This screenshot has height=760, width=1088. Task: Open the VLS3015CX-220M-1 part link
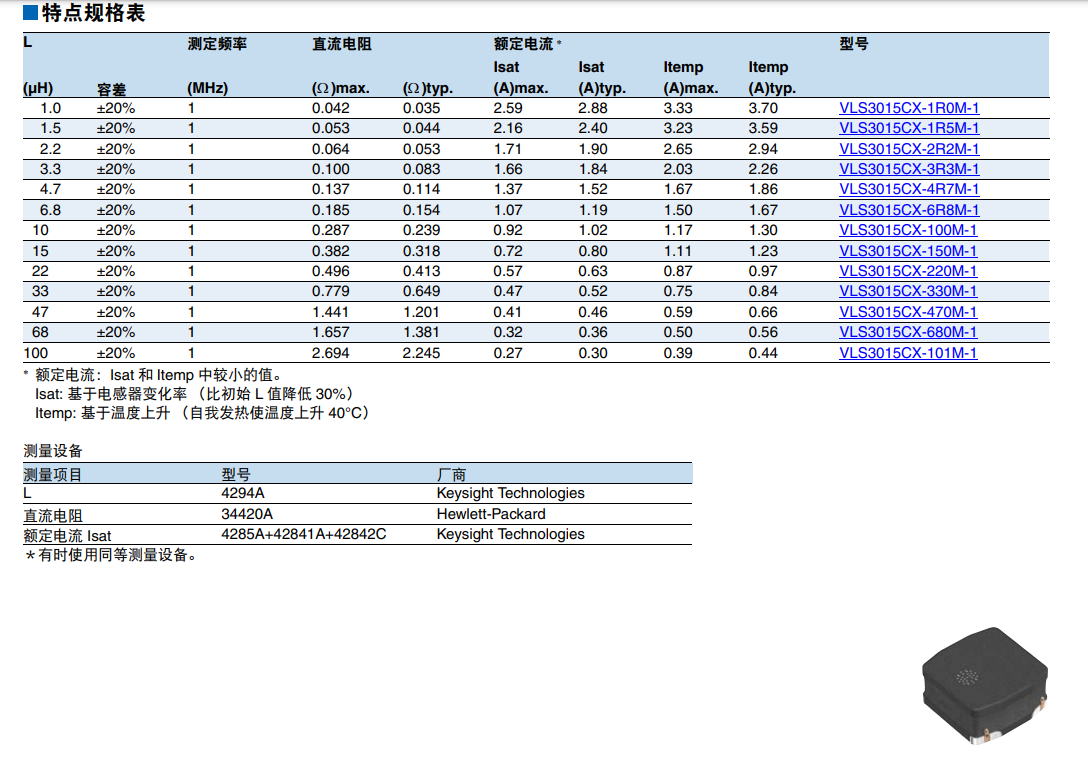click(x=908, y=271)
